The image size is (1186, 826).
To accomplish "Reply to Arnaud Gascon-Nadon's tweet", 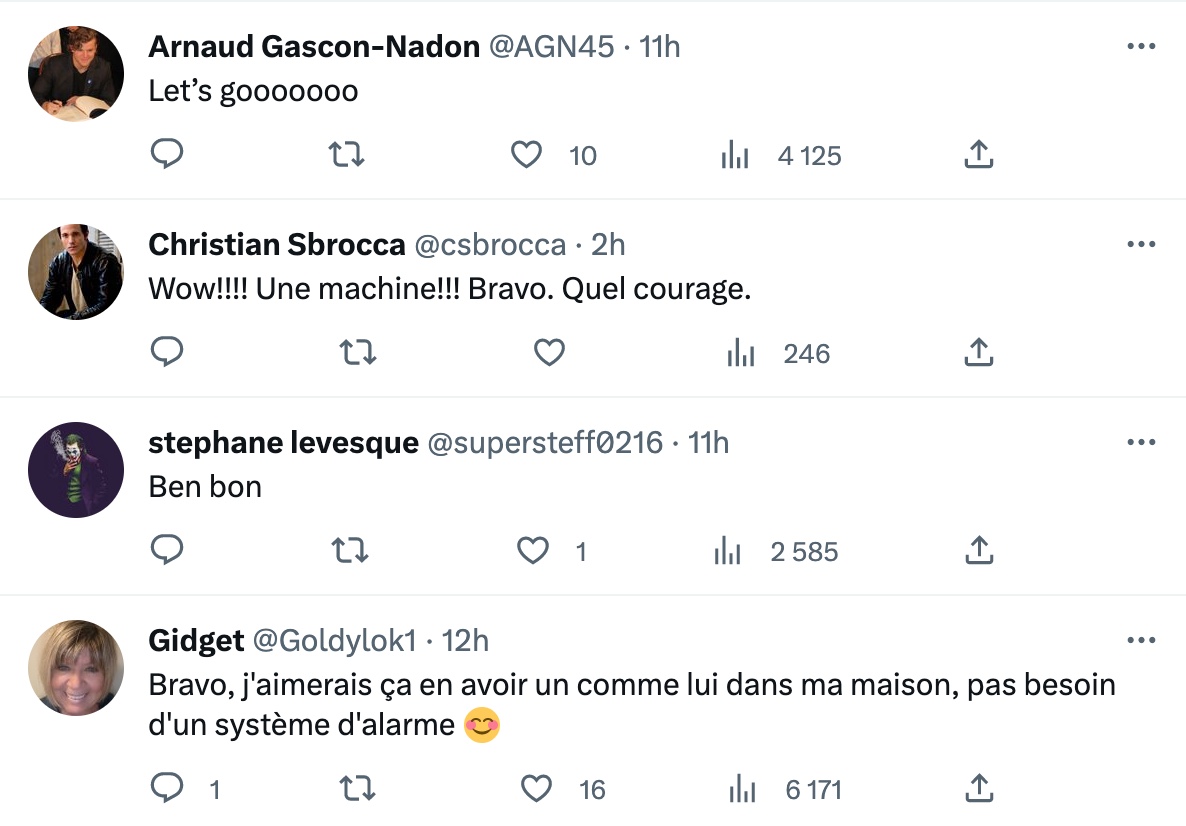I will (166, 155).
